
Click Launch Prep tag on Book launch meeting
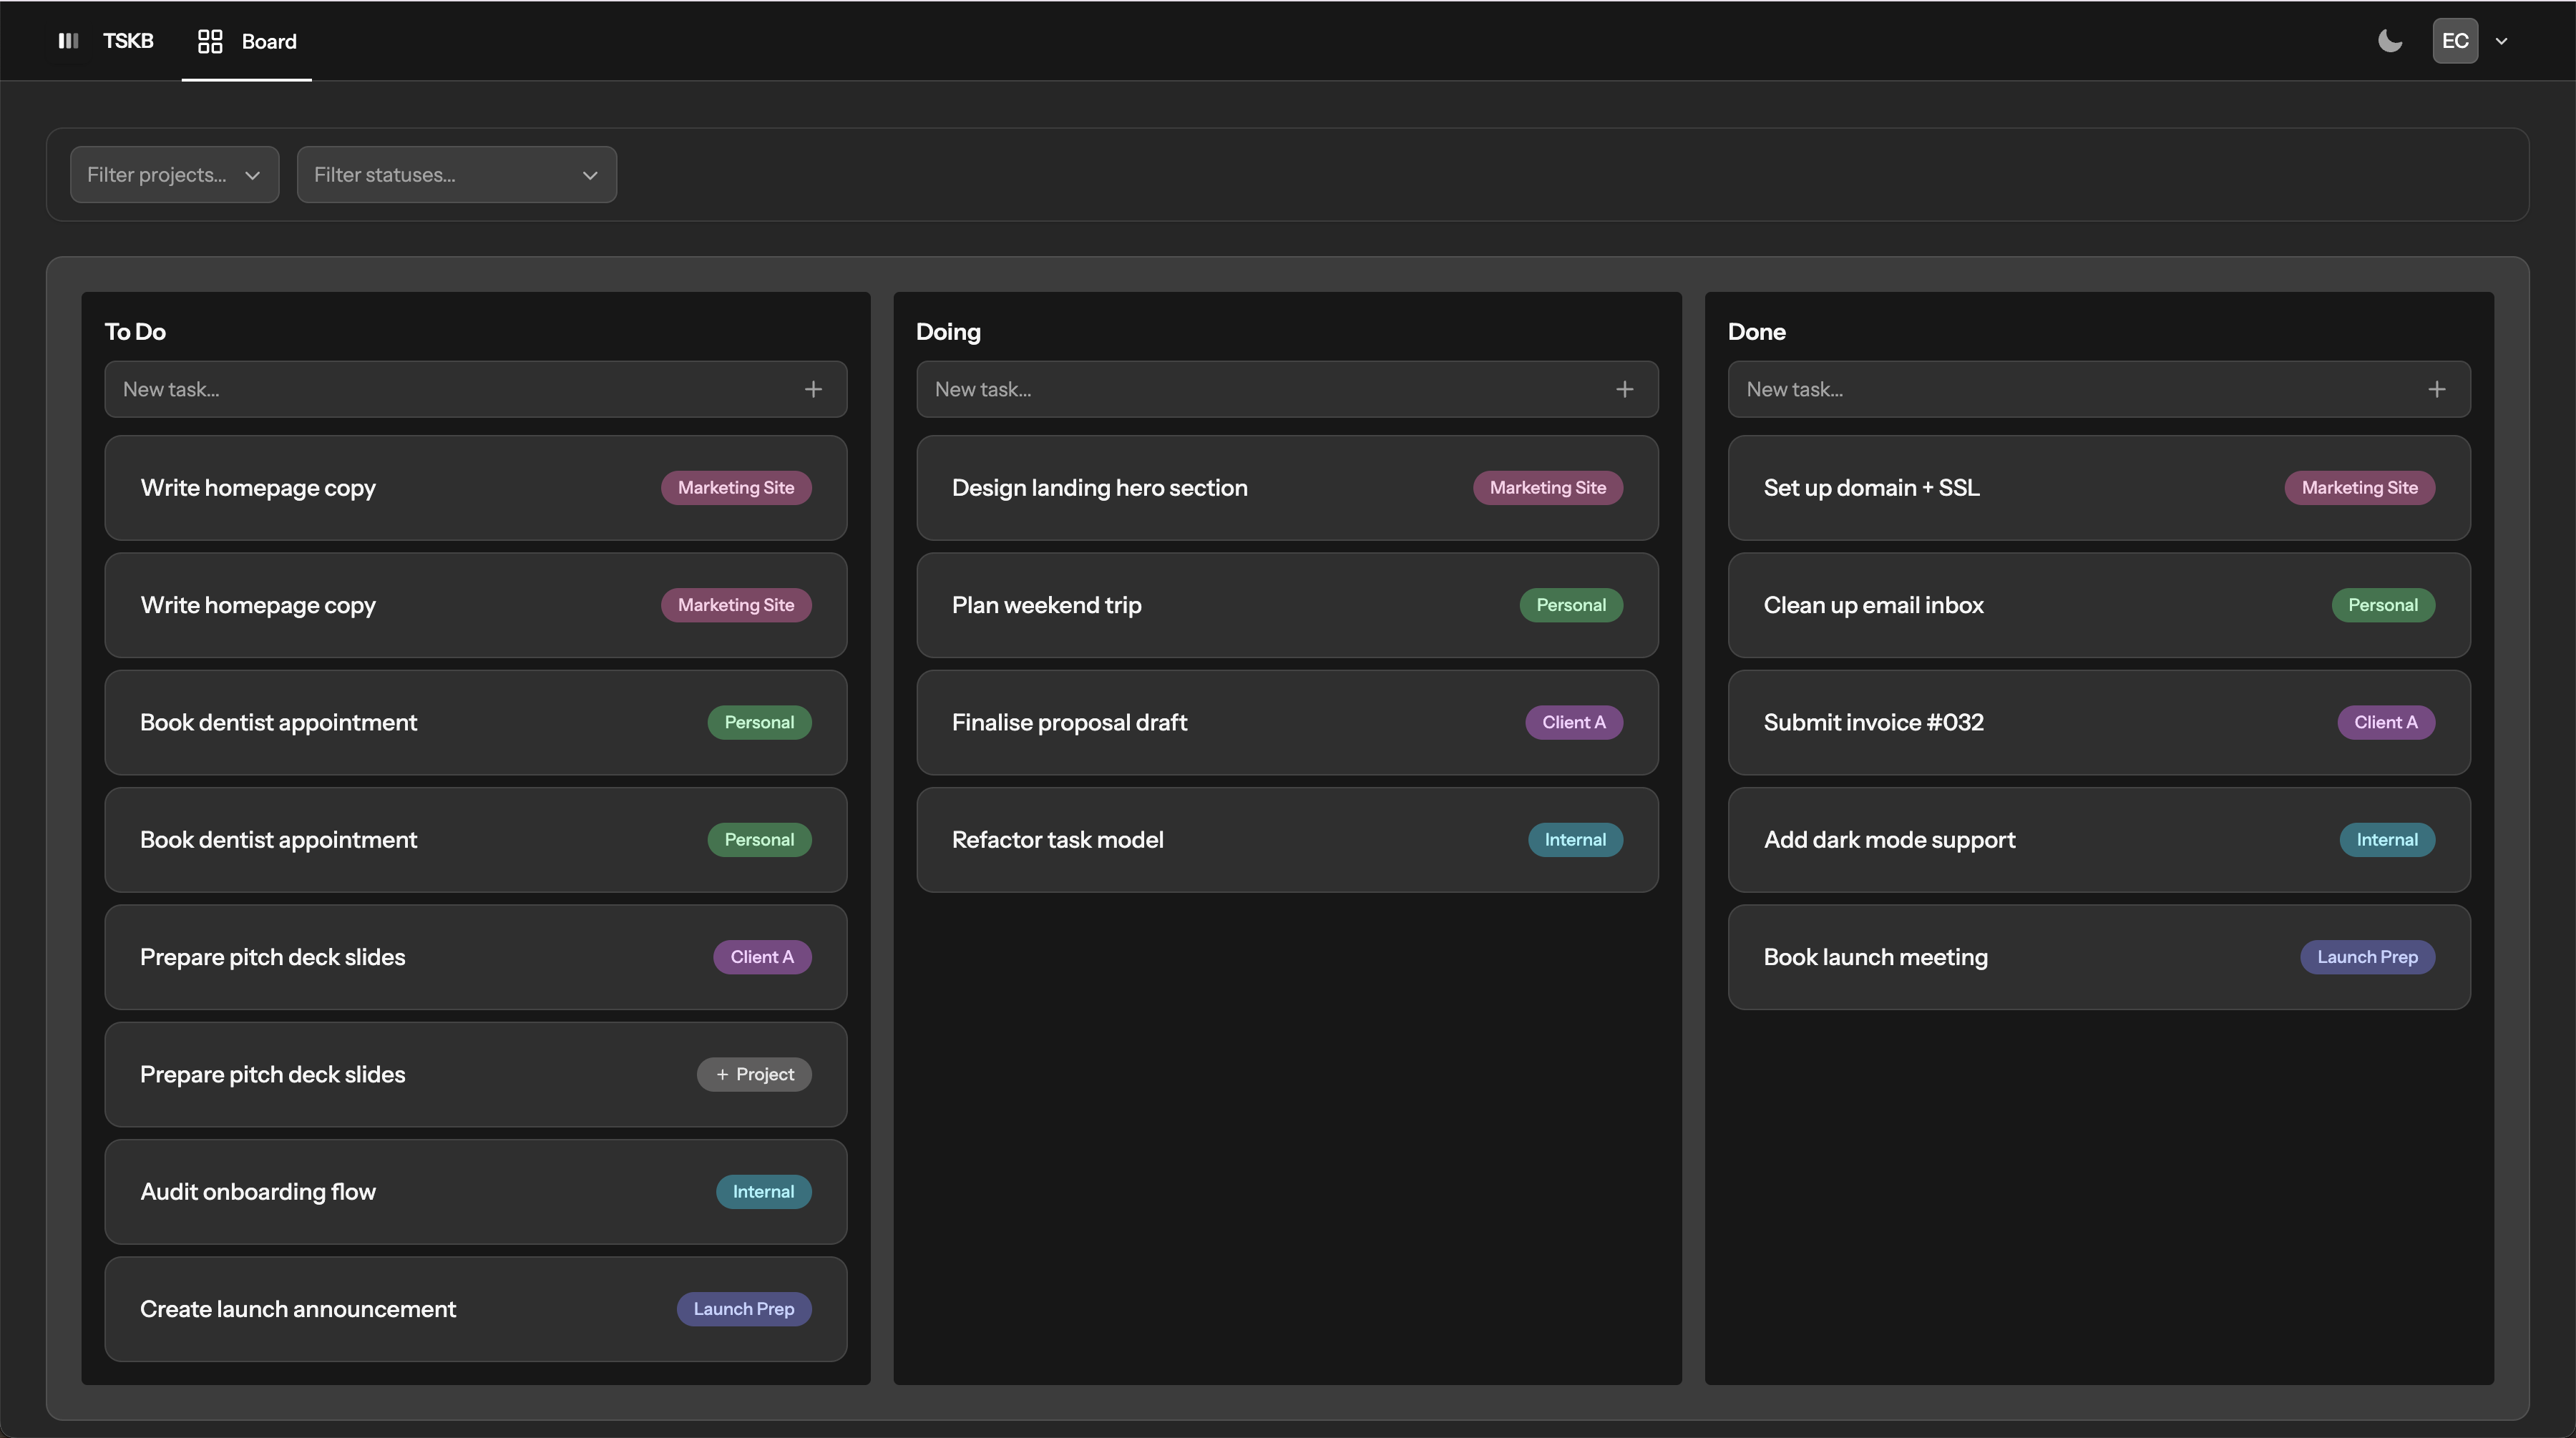tap(2367, 957)
